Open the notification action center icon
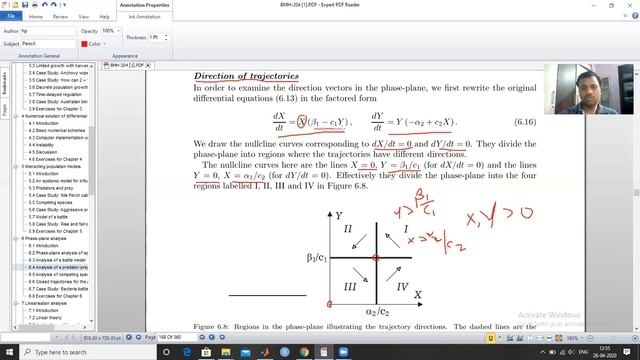Viewport: 640px width, 360px height. pyautogui.click(x=627, y=352)
